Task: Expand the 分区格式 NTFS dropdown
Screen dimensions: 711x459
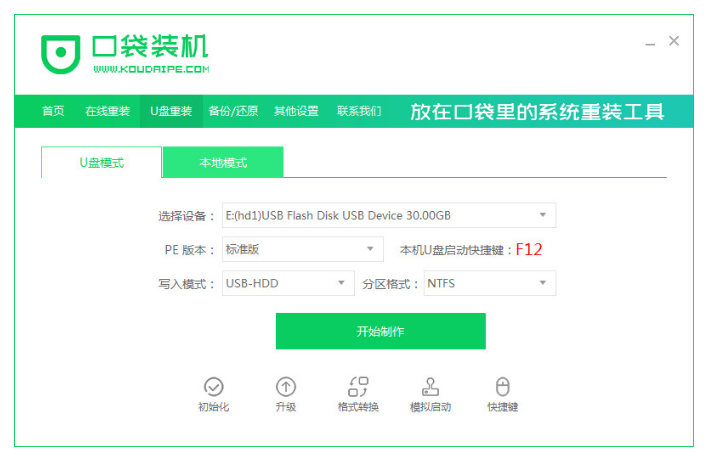Action: (x=490, y=283)
